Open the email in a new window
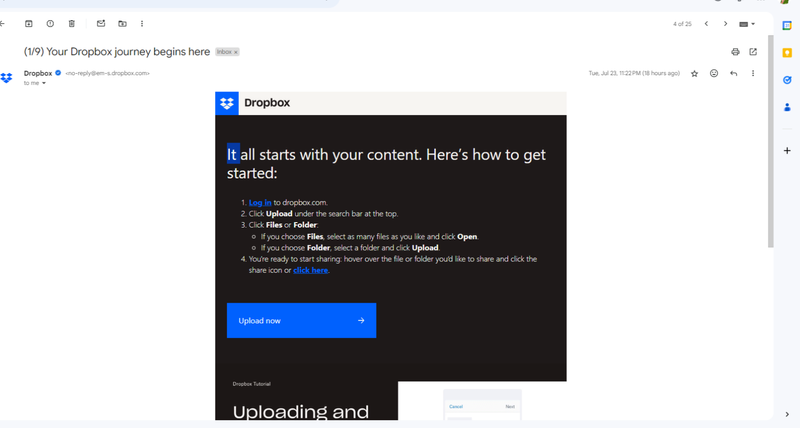The width and height of the screenshot is (800, 428). [x=753, y=52]
